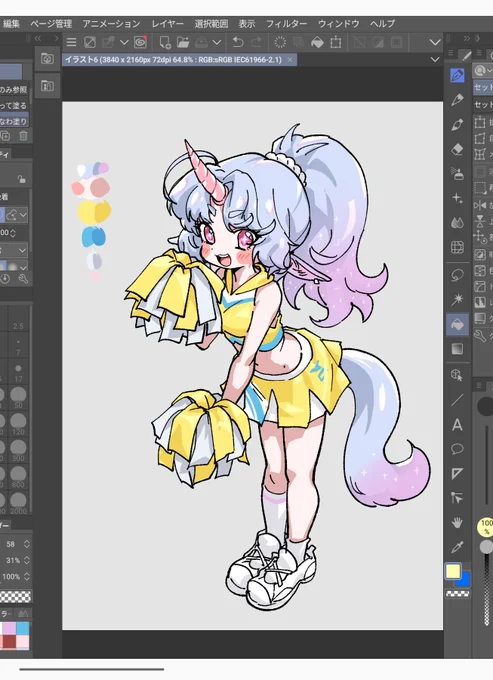Open the フィルター menu
The image size is (493, 680).
click(286, 24)
